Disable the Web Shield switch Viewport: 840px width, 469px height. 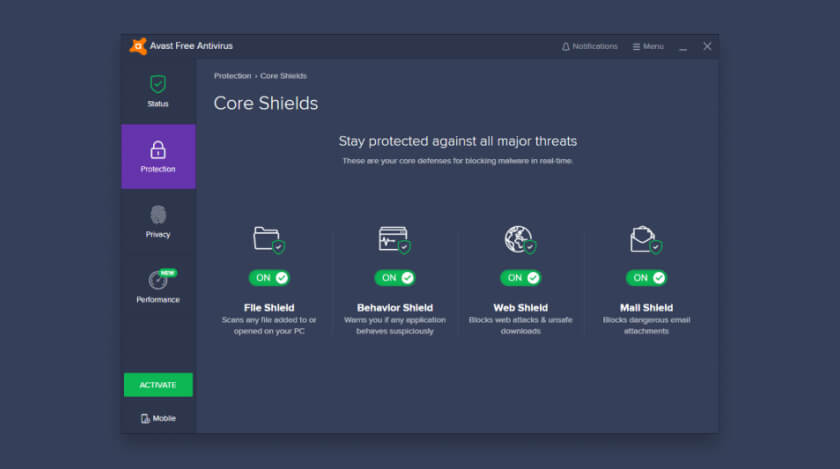pyautogui.click(x=520, y=278)
